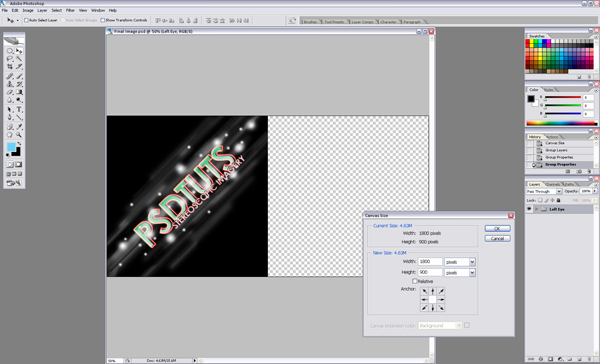Screen dimensions: 600x364
Task: Open the Image menu
Action: [x=28, y=10]
